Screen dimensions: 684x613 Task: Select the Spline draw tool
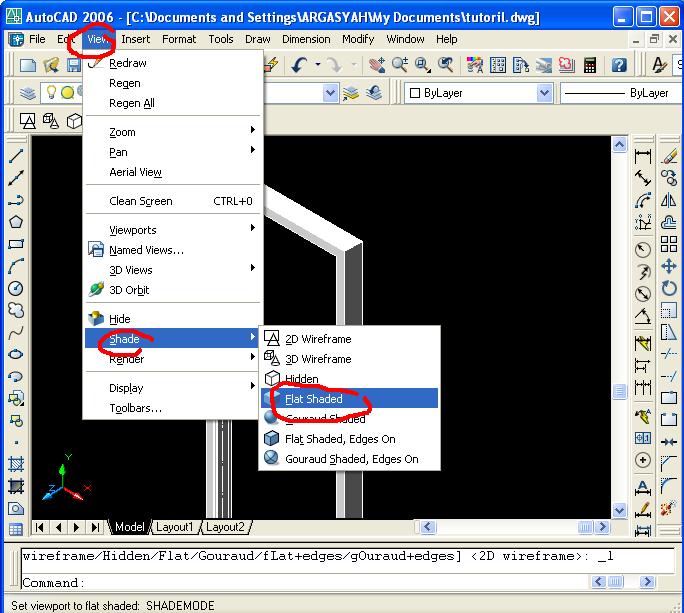point(16,332)
